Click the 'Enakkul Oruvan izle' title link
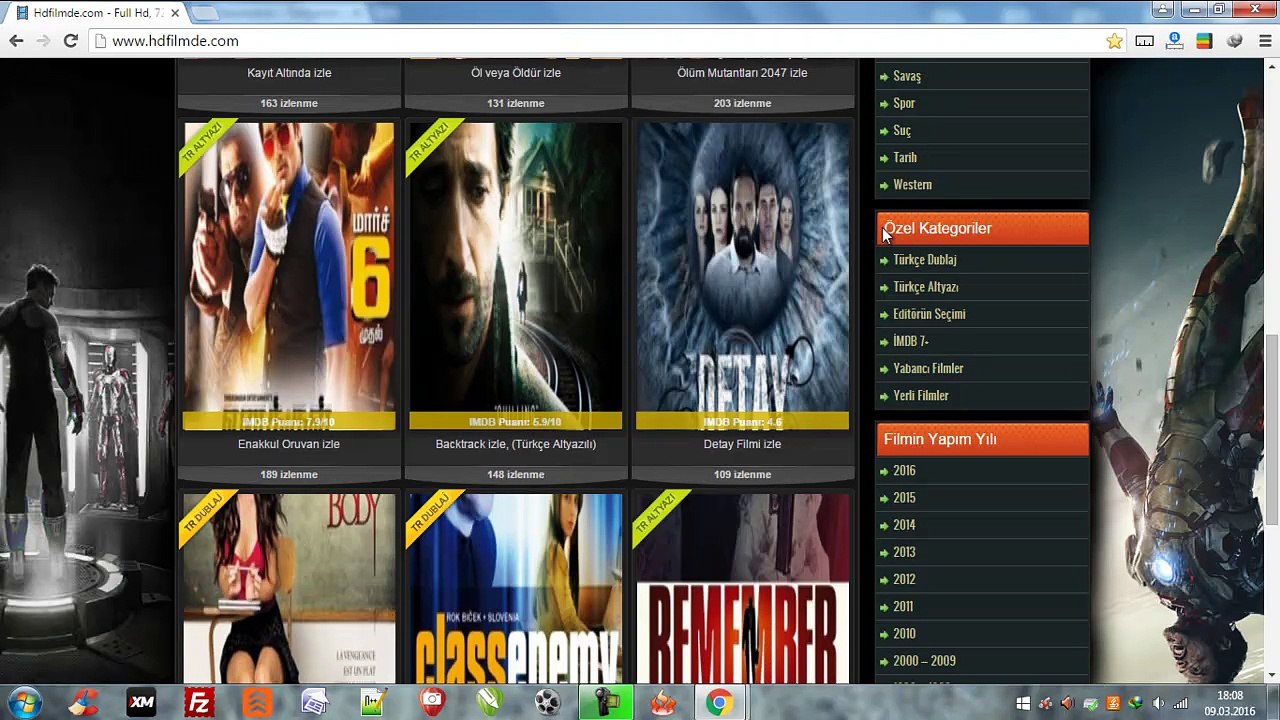 tap(289, 444)
